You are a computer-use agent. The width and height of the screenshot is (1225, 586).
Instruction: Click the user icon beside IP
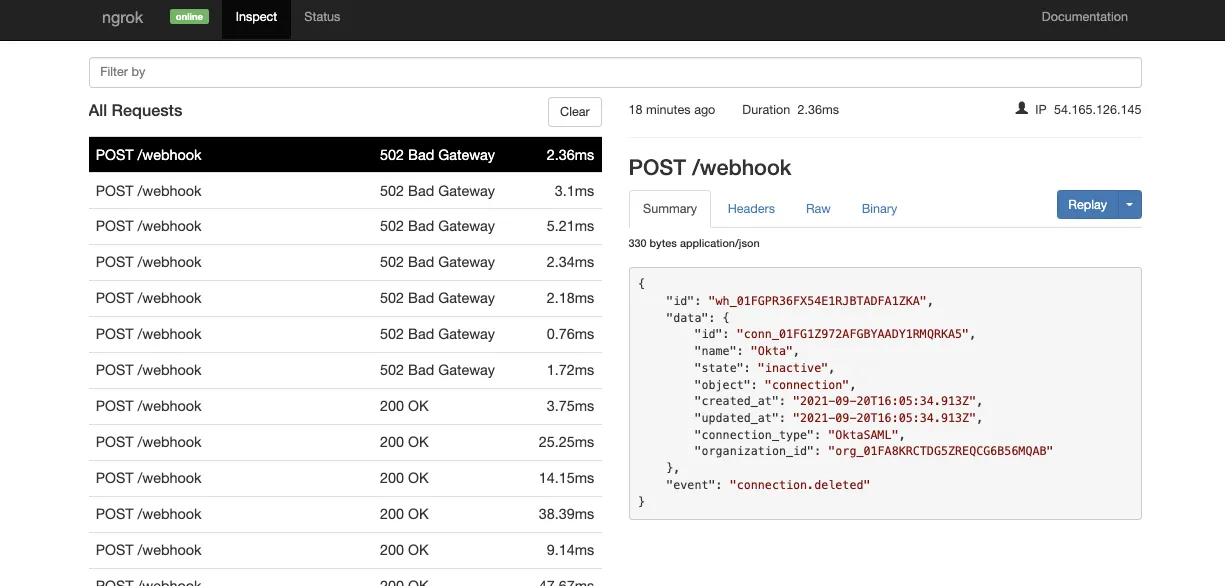coord(1021,109)
